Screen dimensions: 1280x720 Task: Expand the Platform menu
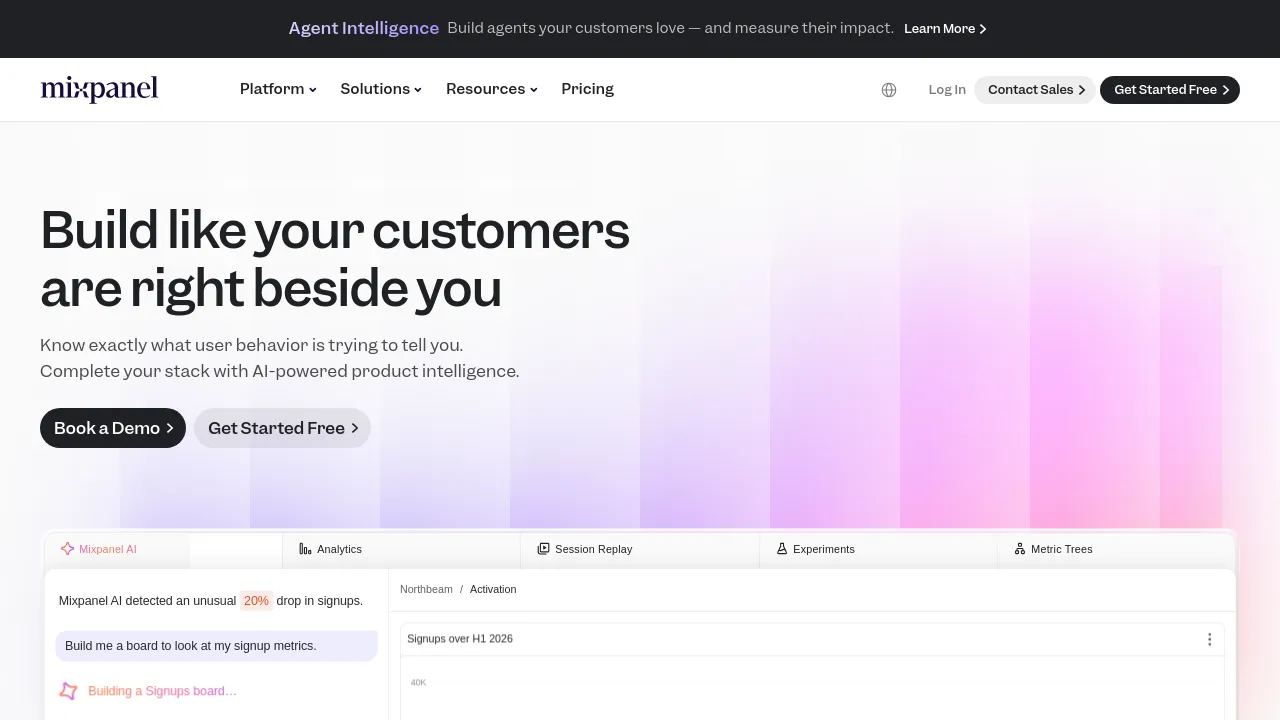click(x=278, y=89)
